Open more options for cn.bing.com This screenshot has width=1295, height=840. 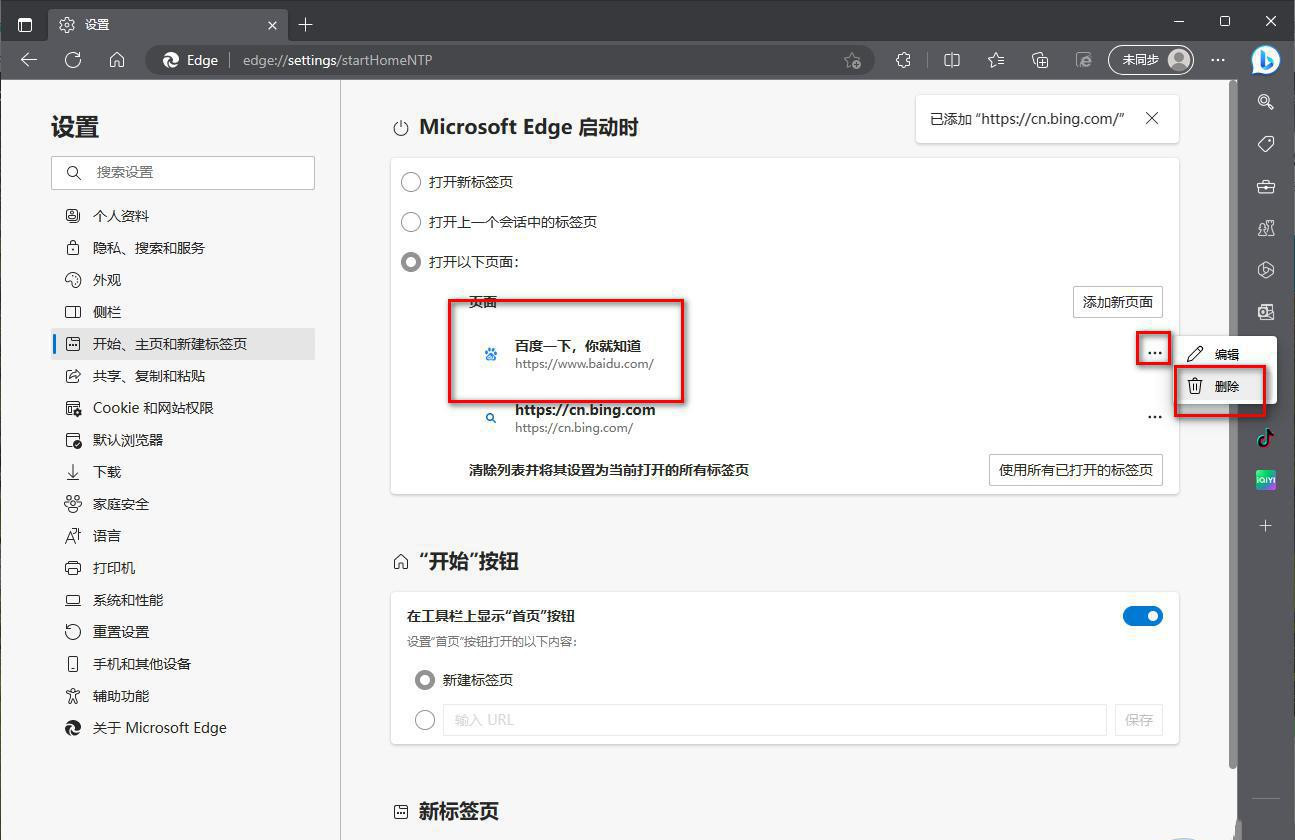pyautogui.click(x=1155, y=417)
